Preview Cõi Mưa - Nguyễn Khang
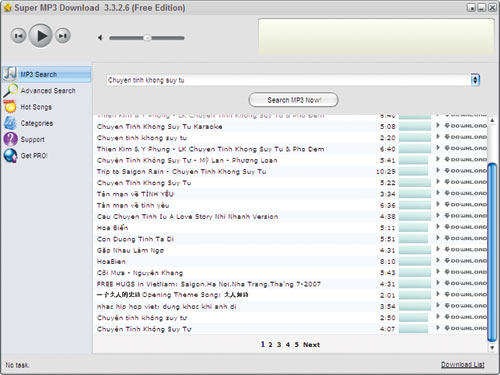This screenshot has height=375, width=500. point(438,272)
